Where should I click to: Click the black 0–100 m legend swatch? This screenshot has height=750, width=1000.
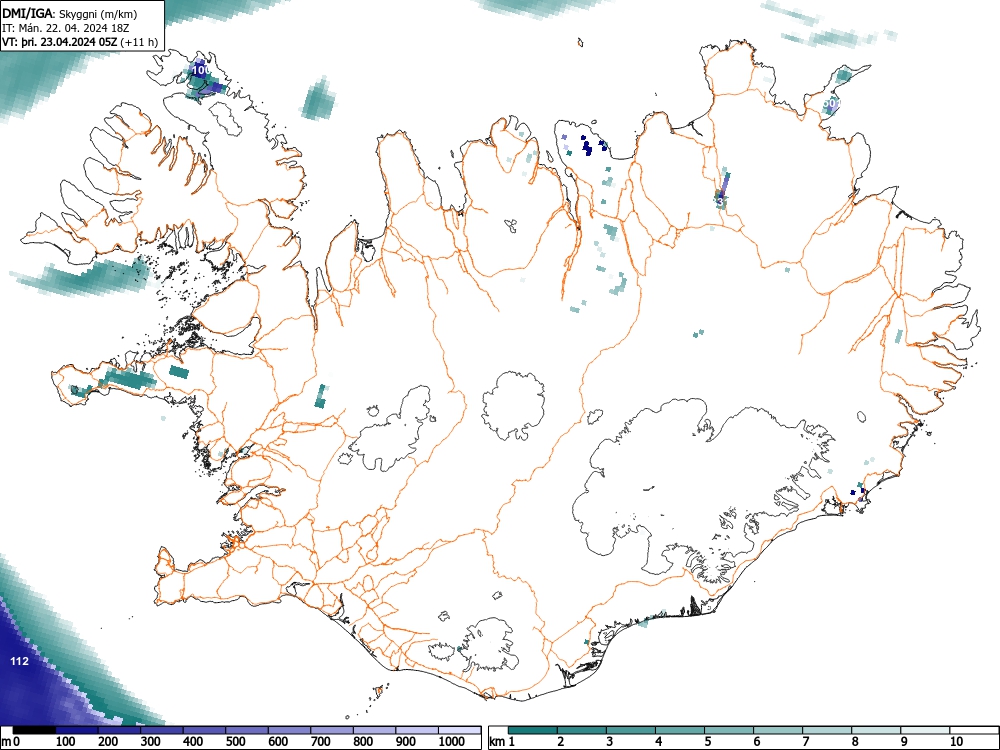(x=34, y=730)
